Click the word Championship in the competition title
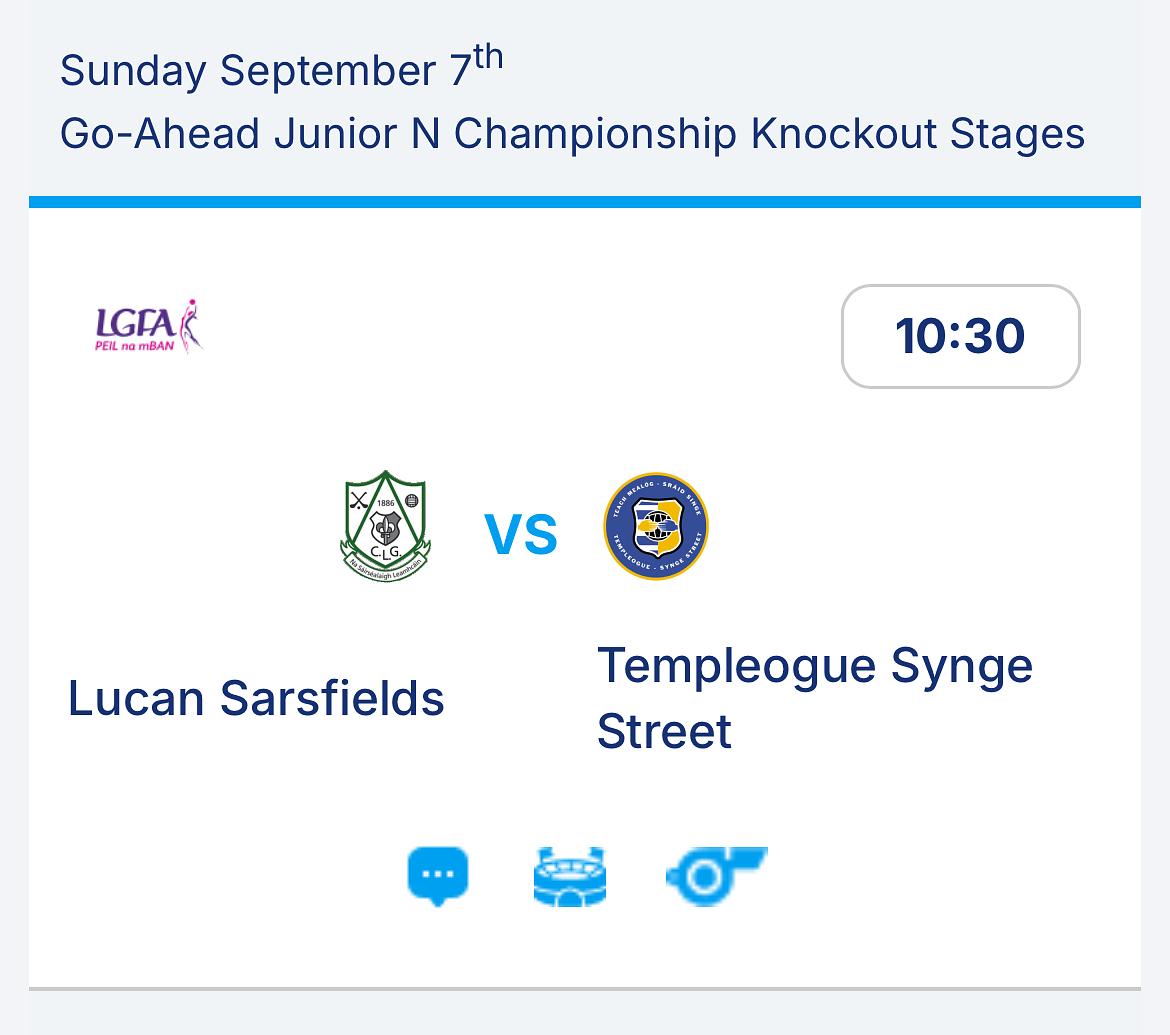This screenshot has width=1170, height=1035. point(595,134)
